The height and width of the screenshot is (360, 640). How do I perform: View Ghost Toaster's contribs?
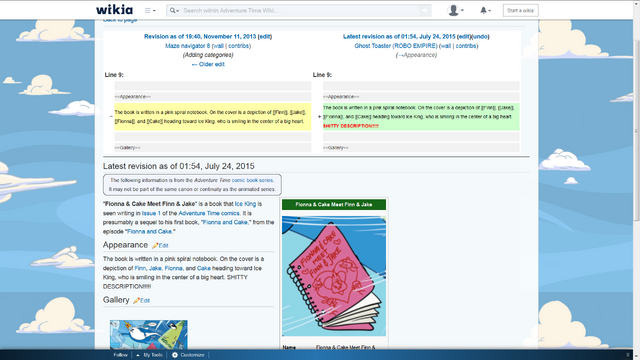(x=466, y=46)
